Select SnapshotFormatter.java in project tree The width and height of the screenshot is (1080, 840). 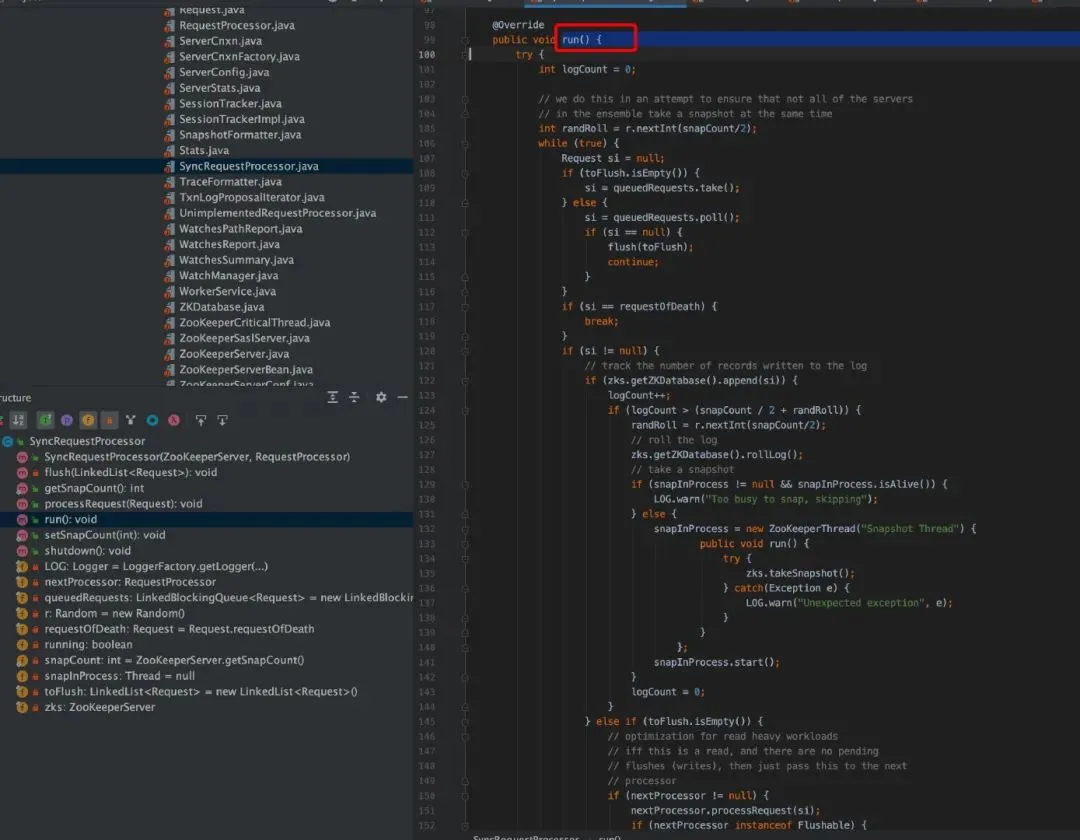(240, 135)
